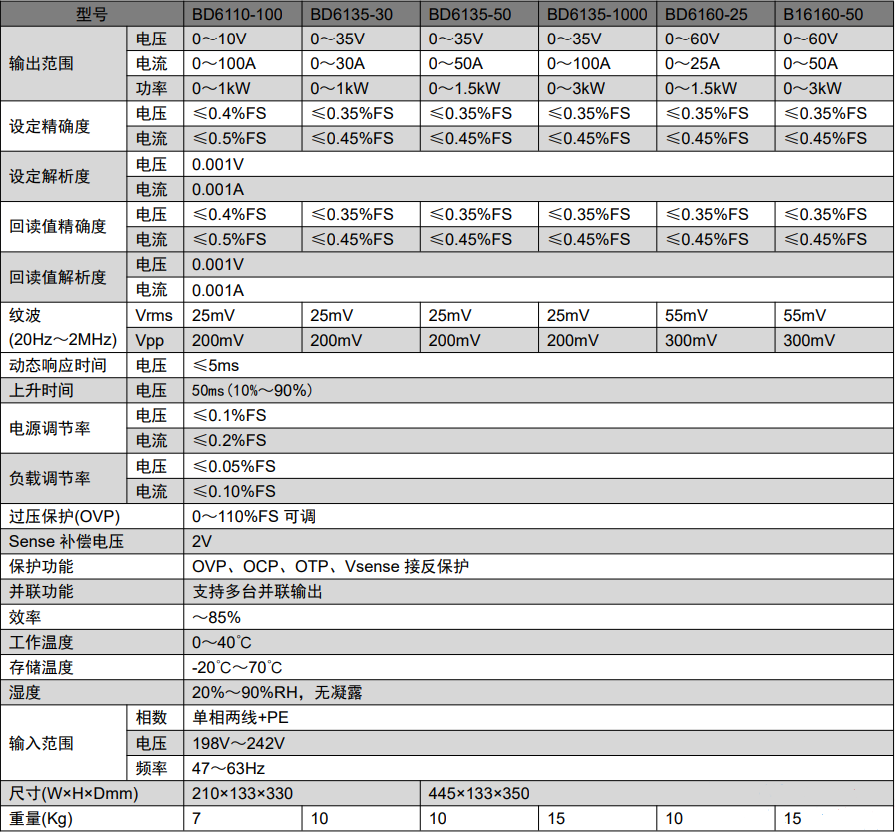Select the ~85% efficiency value

click(x=216, y=617)
